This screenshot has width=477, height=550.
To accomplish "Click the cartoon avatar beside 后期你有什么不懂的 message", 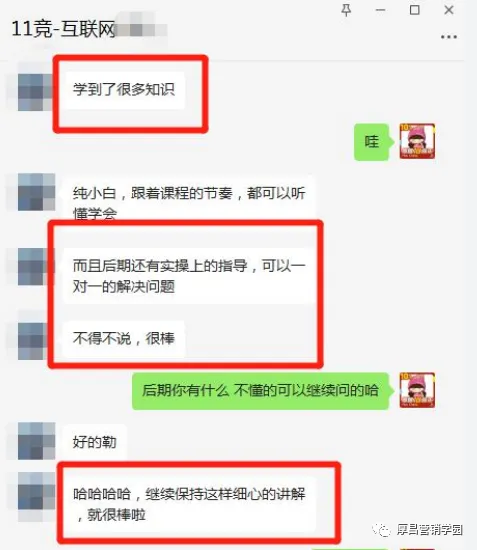I will point(417,390).
